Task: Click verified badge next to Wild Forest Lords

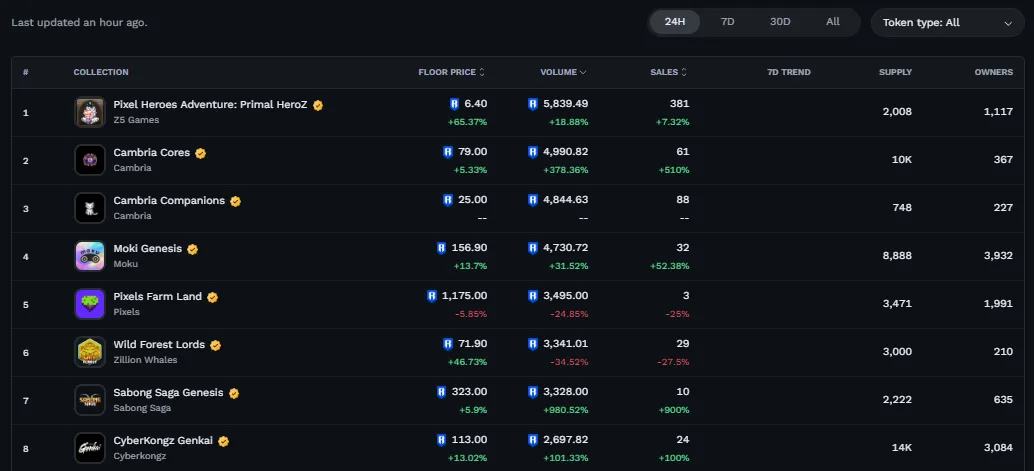Action: 216,345
